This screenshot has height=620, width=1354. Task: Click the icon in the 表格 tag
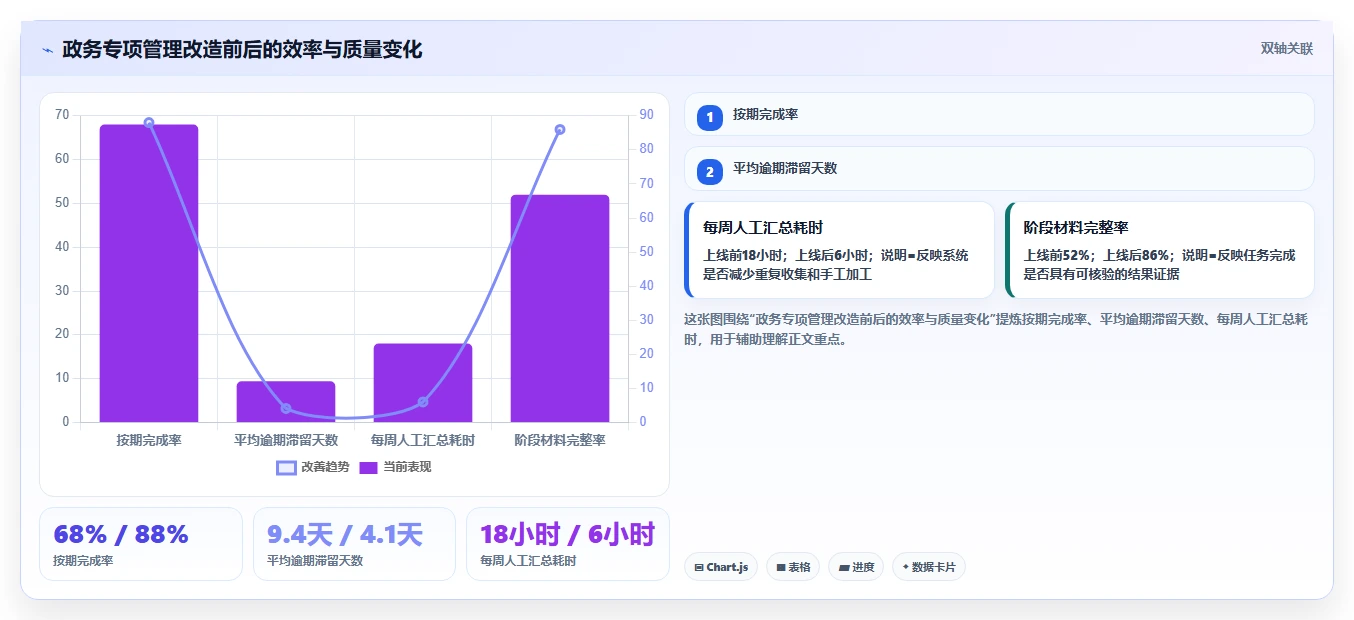(781, 568)
